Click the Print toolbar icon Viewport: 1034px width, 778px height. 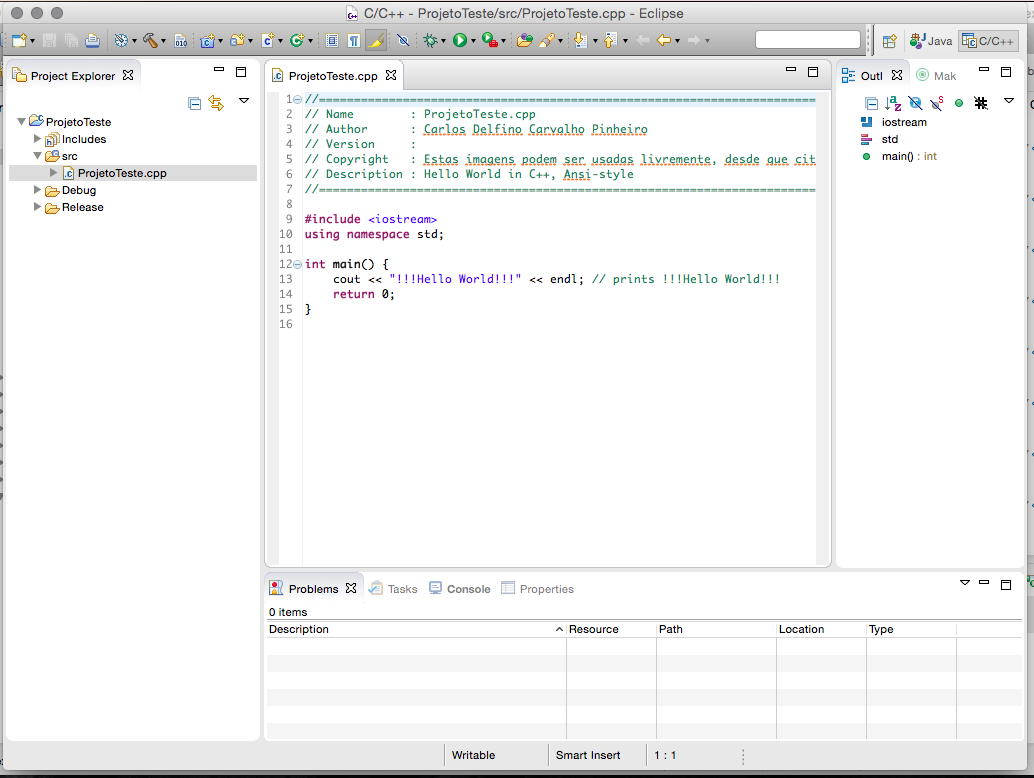92,41
